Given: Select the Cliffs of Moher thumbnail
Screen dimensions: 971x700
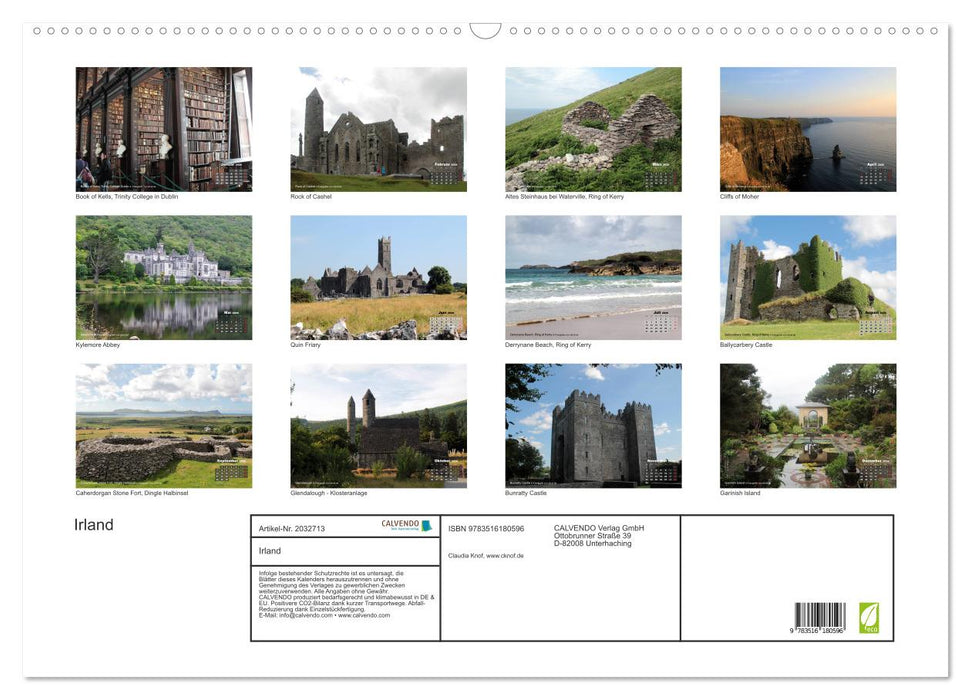Looking at the screenshot, I should pyautogui.click(x=807, y=128).
